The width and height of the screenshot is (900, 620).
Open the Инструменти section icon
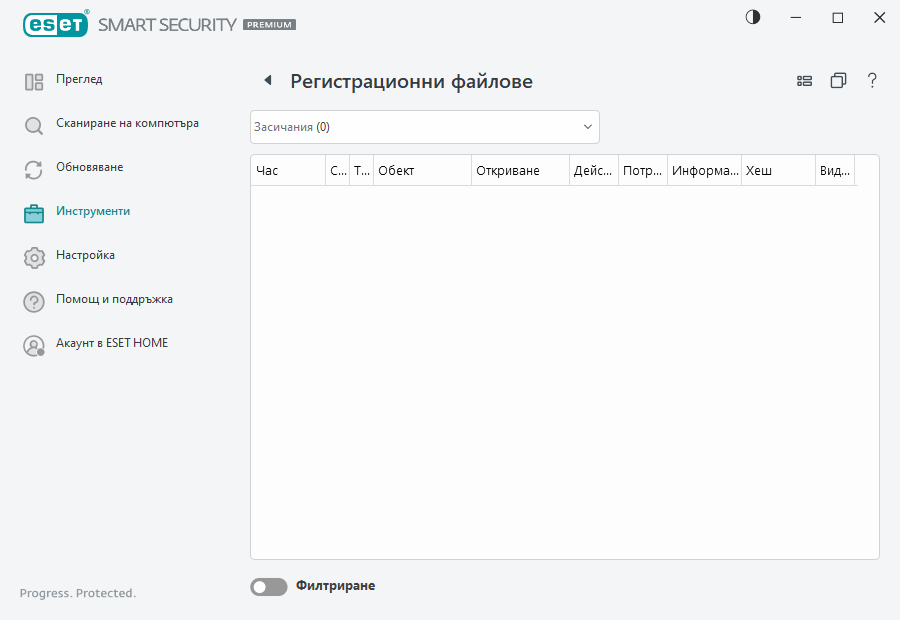(33, 211)
